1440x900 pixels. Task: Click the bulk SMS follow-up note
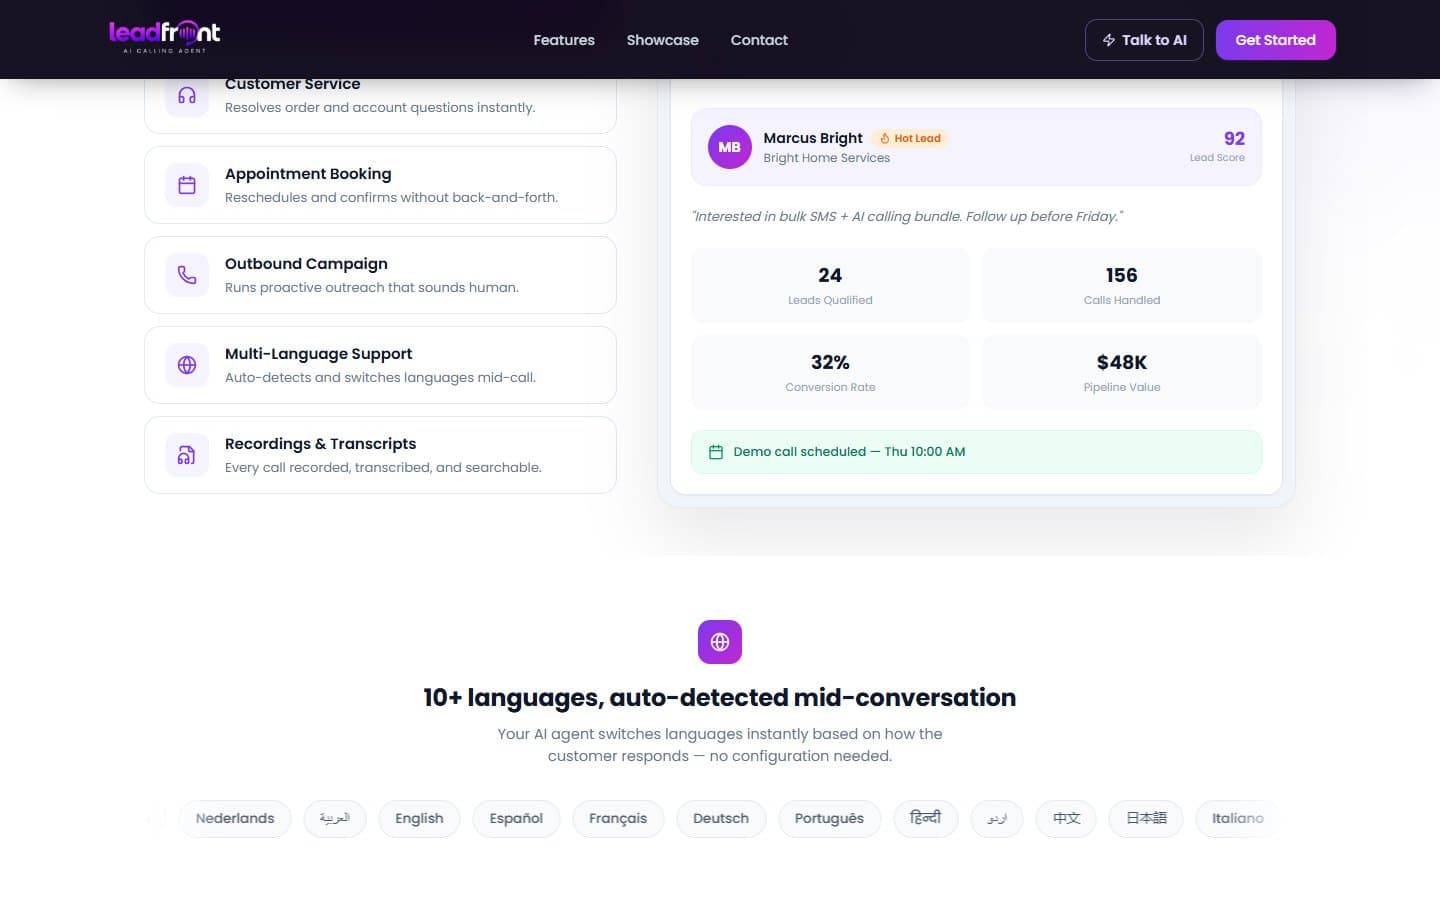pos(907,216)
